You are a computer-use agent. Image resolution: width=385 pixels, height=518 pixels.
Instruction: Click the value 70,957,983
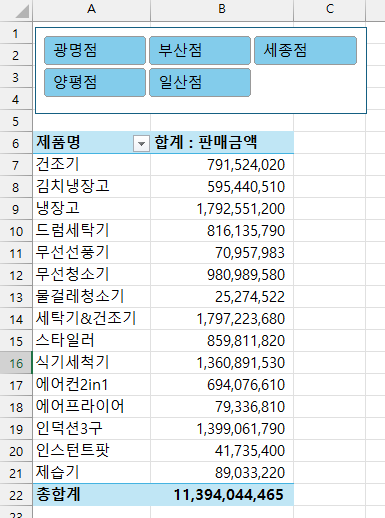(x=250, y=253)
